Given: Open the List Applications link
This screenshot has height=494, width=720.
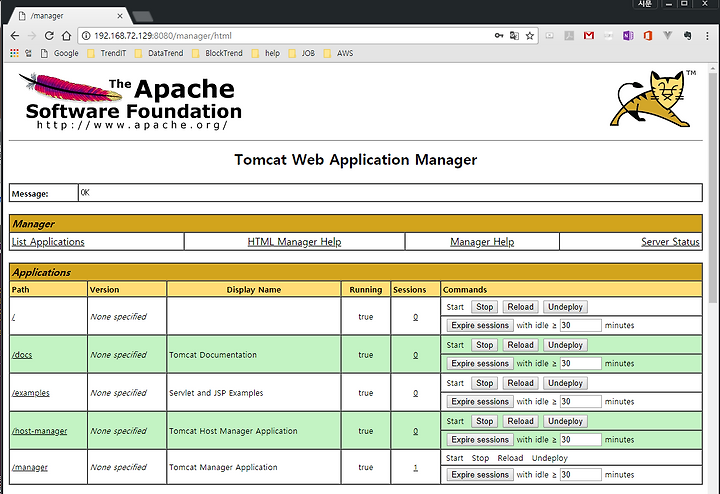Looking at the screenshot, I should (x=48, y=242).
